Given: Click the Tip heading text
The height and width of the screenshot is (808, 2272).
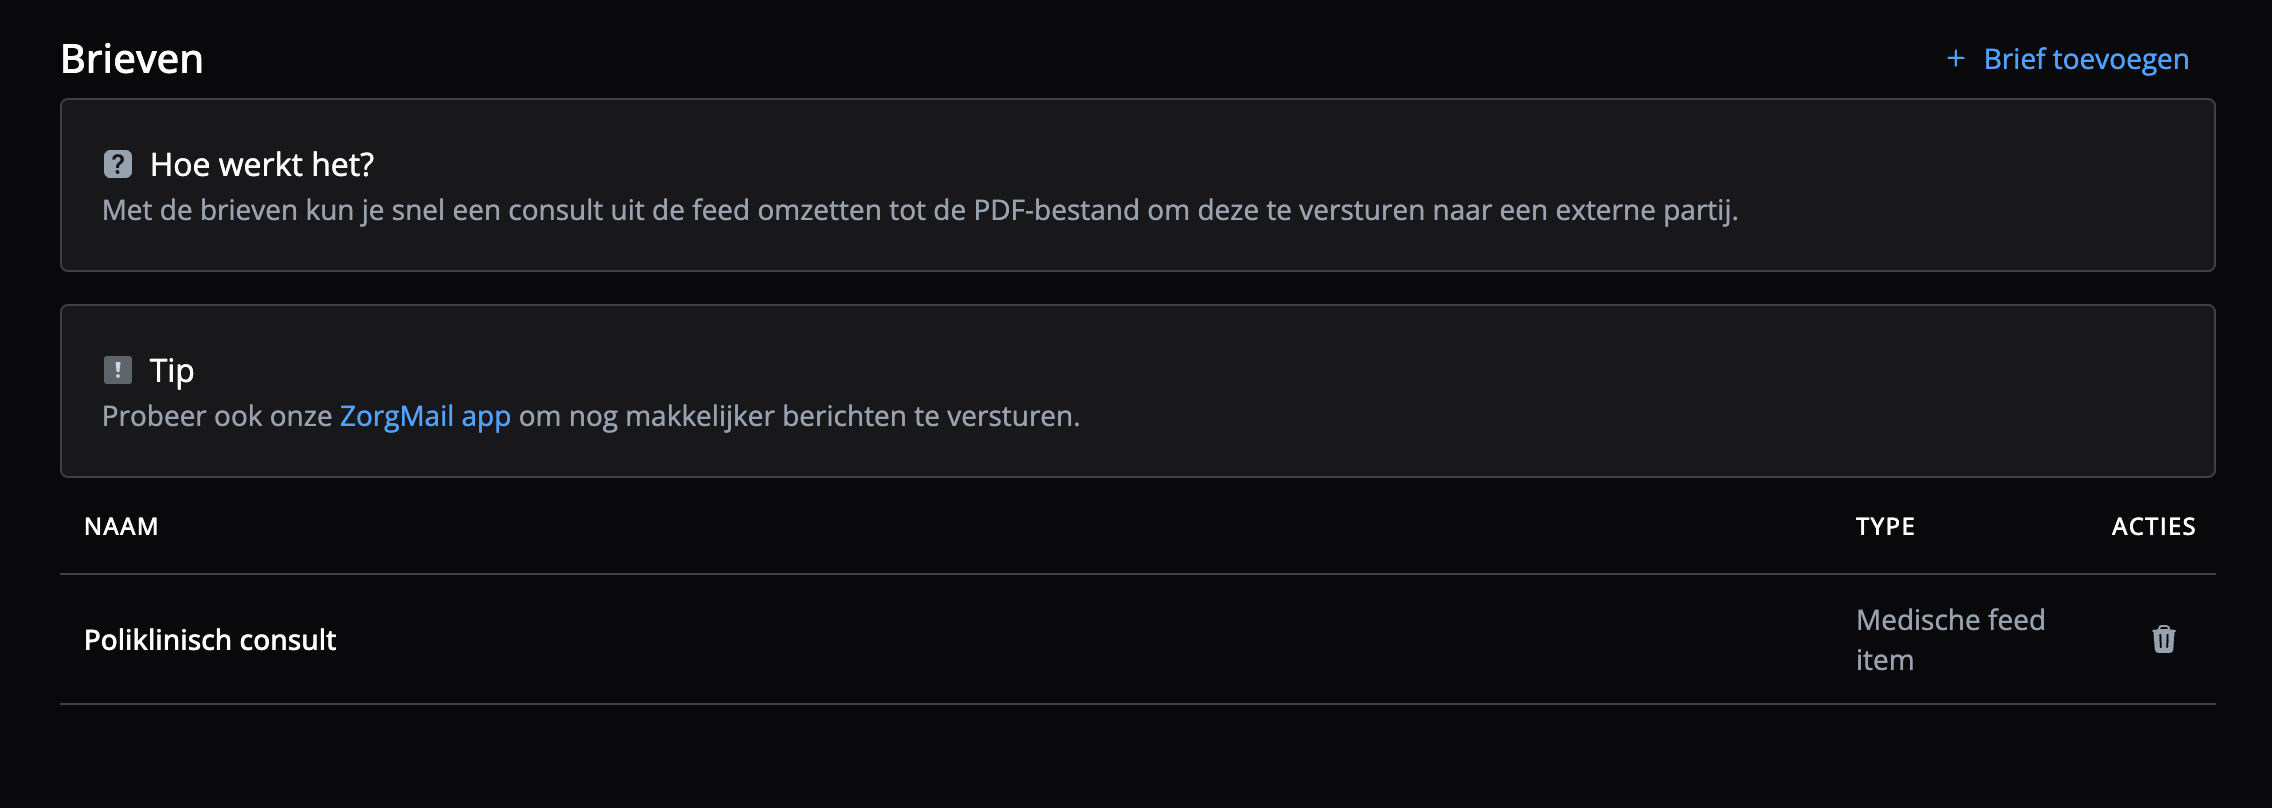Looking at the screenshot, I should (172, 371).
